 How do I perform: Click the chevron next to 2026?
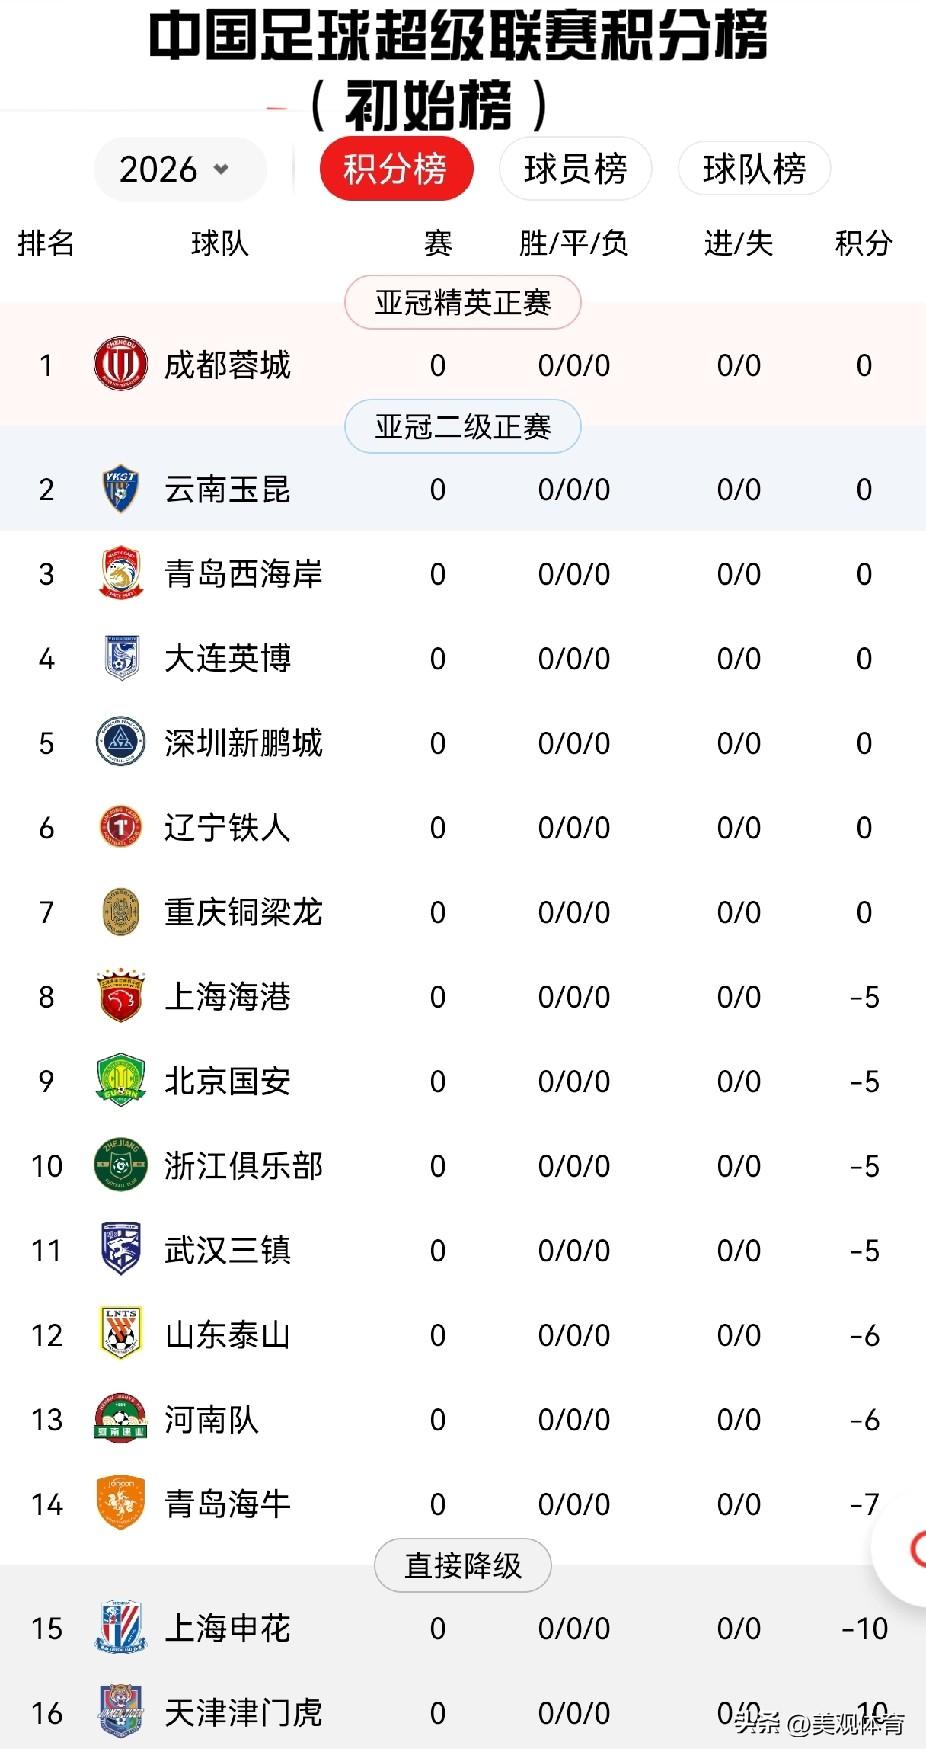222,169
